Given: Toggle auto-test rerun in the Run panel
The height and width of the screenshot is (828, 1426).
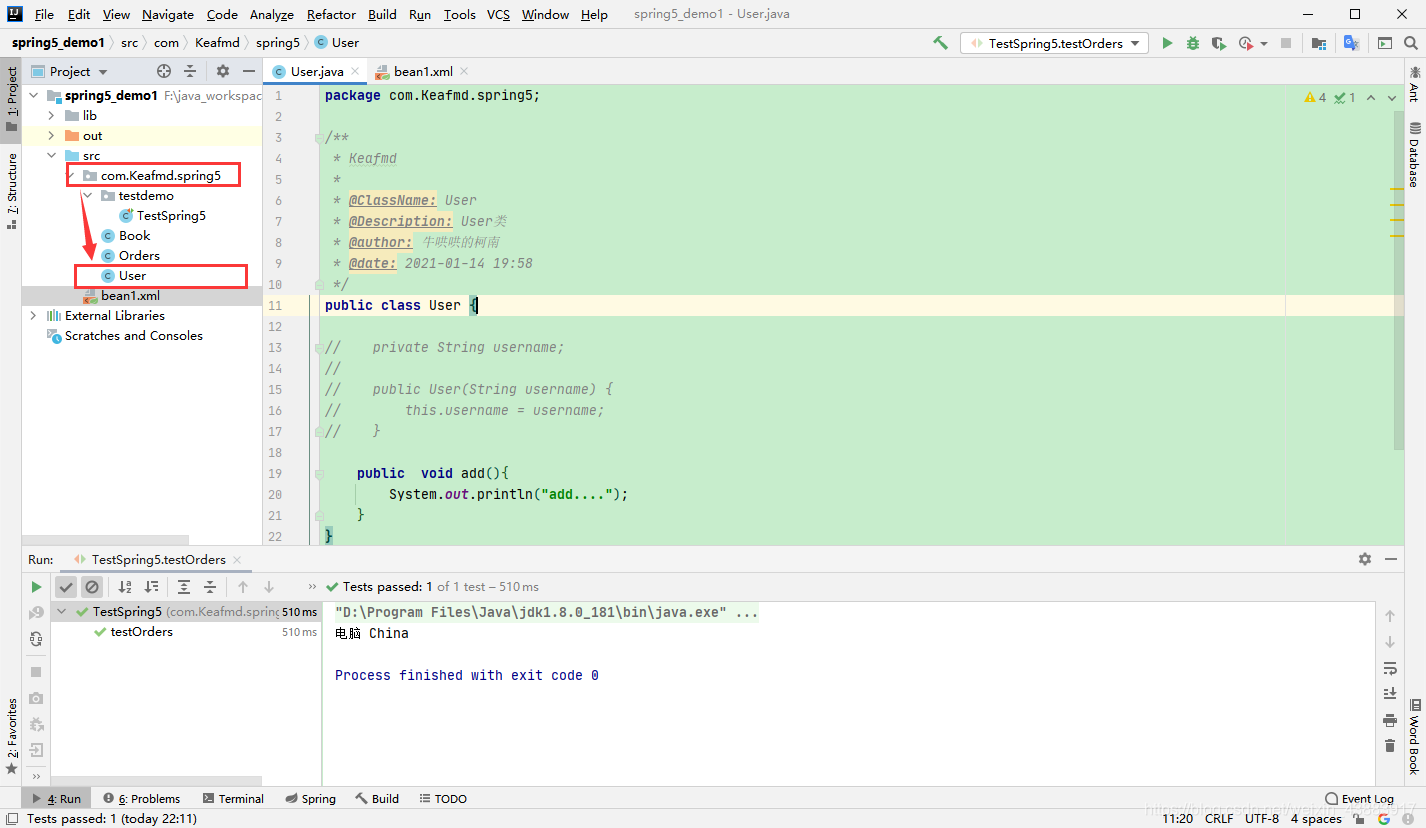Looking at the screenshot, I should [x=36, y=639].
